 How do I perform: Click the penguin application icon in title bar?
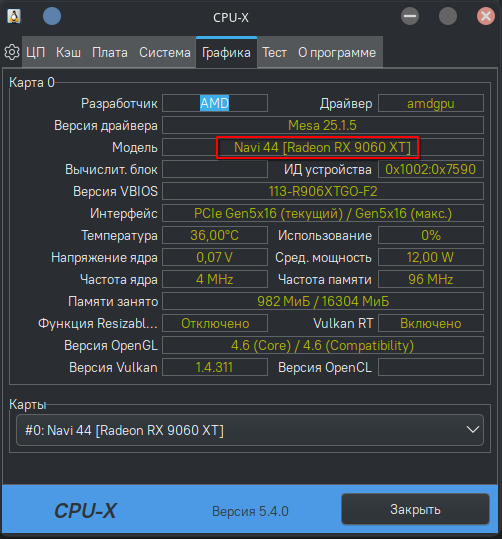coord(14,16)
